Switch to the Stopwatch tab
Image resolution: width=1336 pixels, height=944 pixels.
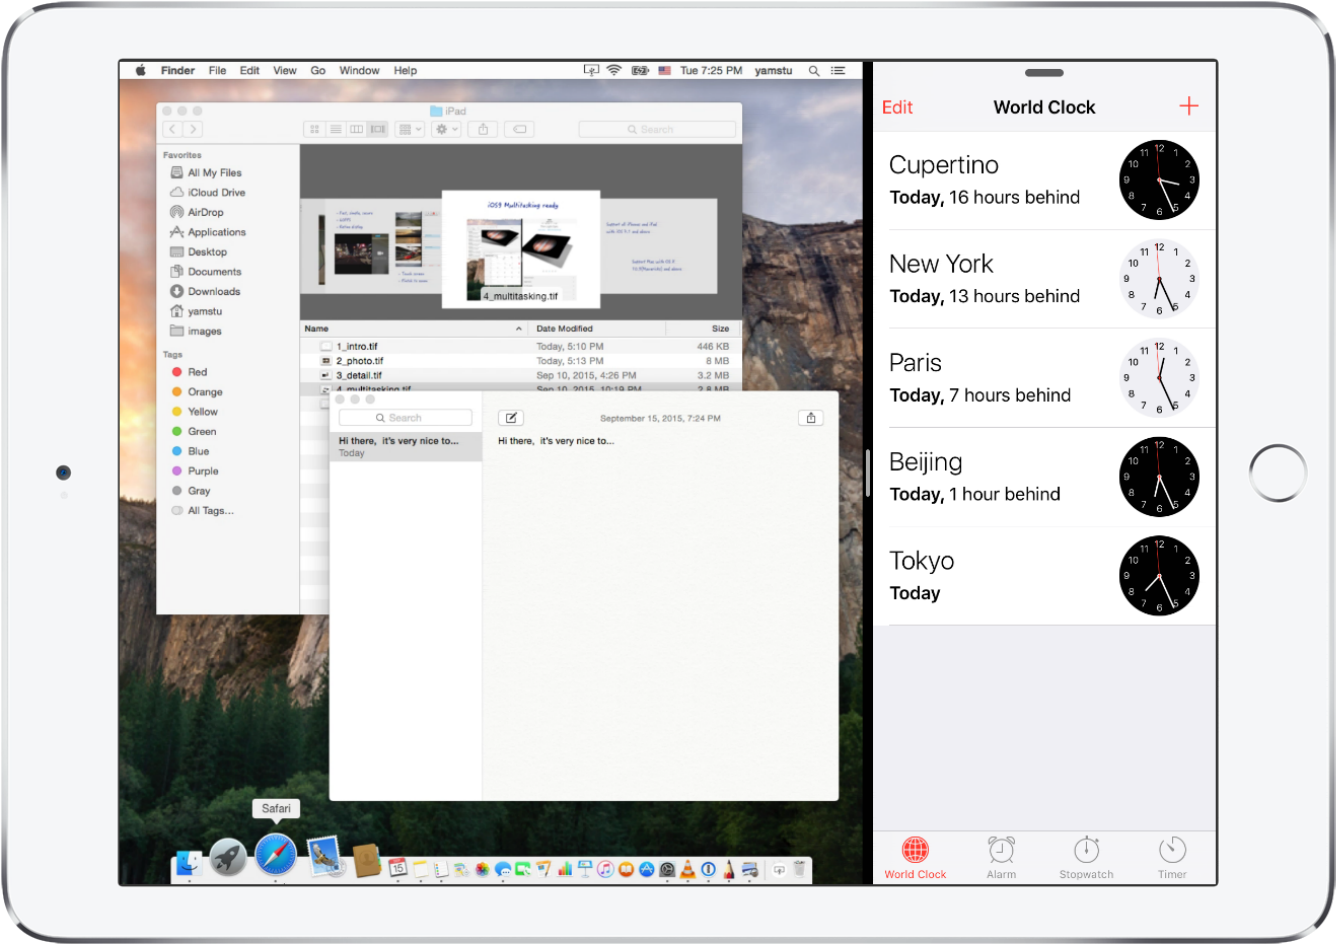click(x=1086, y=857)
